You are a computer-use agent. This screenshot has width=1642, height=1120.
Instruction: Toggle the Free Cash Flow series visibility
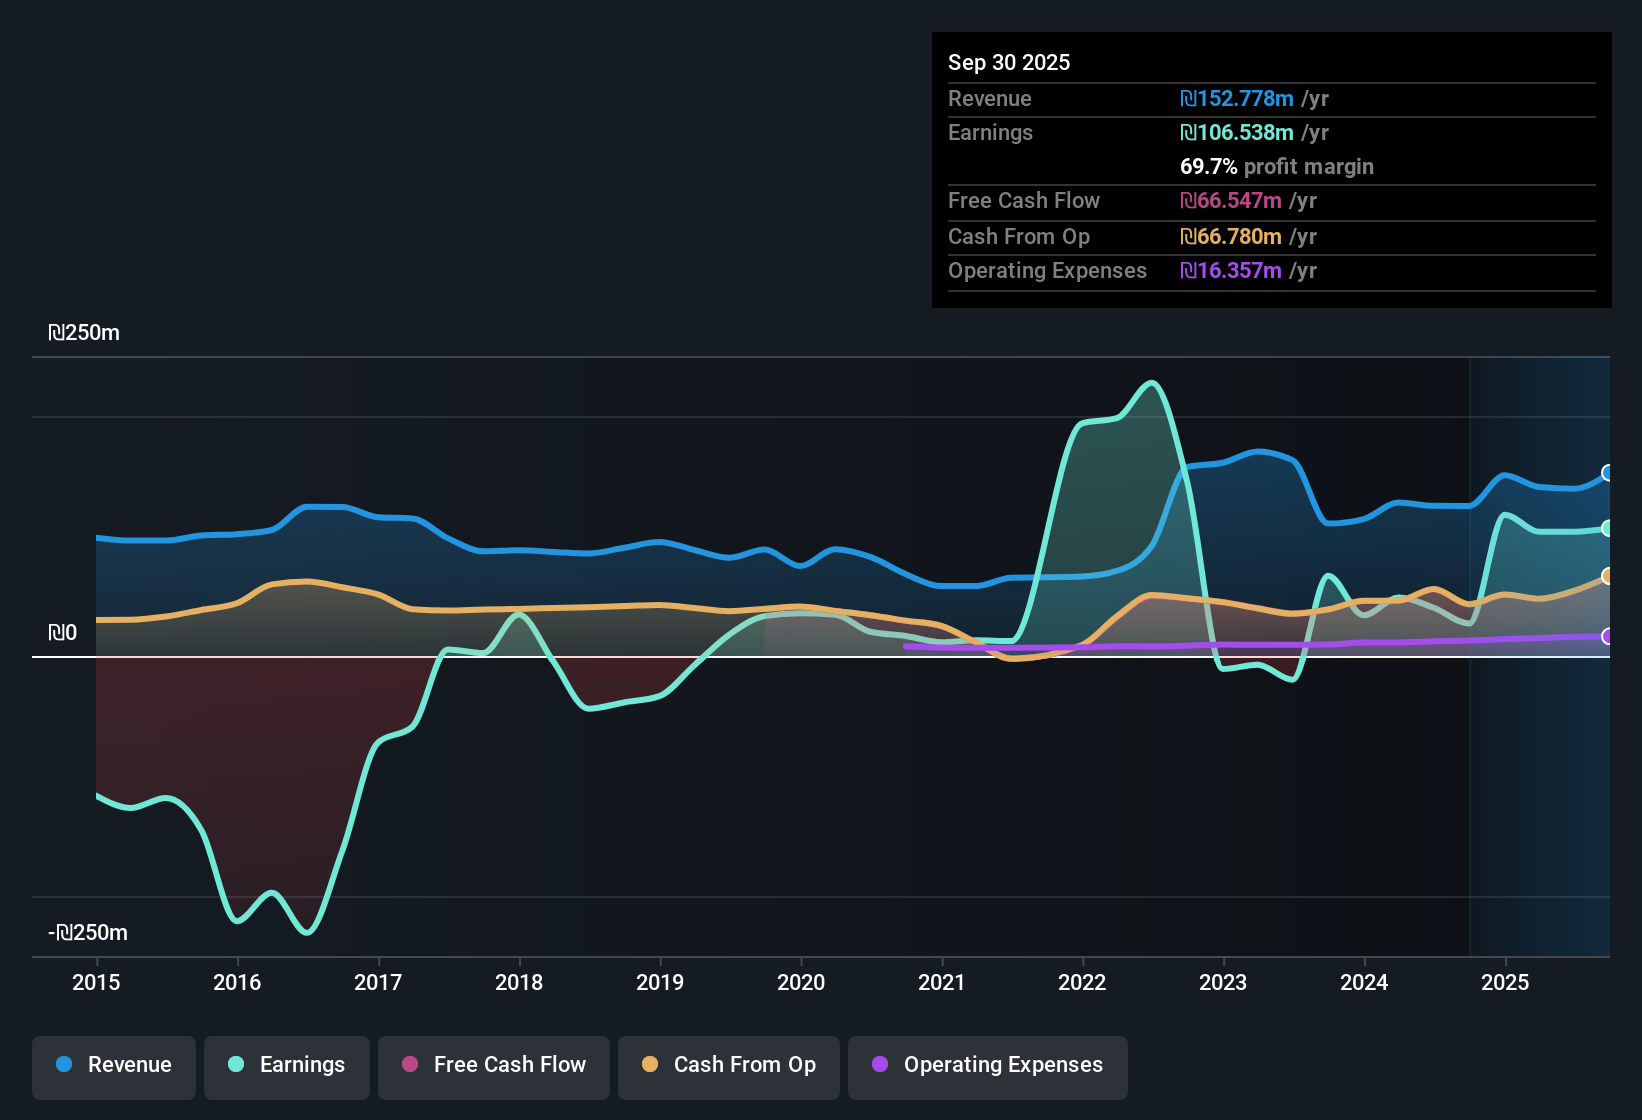tap(493, 1065)
